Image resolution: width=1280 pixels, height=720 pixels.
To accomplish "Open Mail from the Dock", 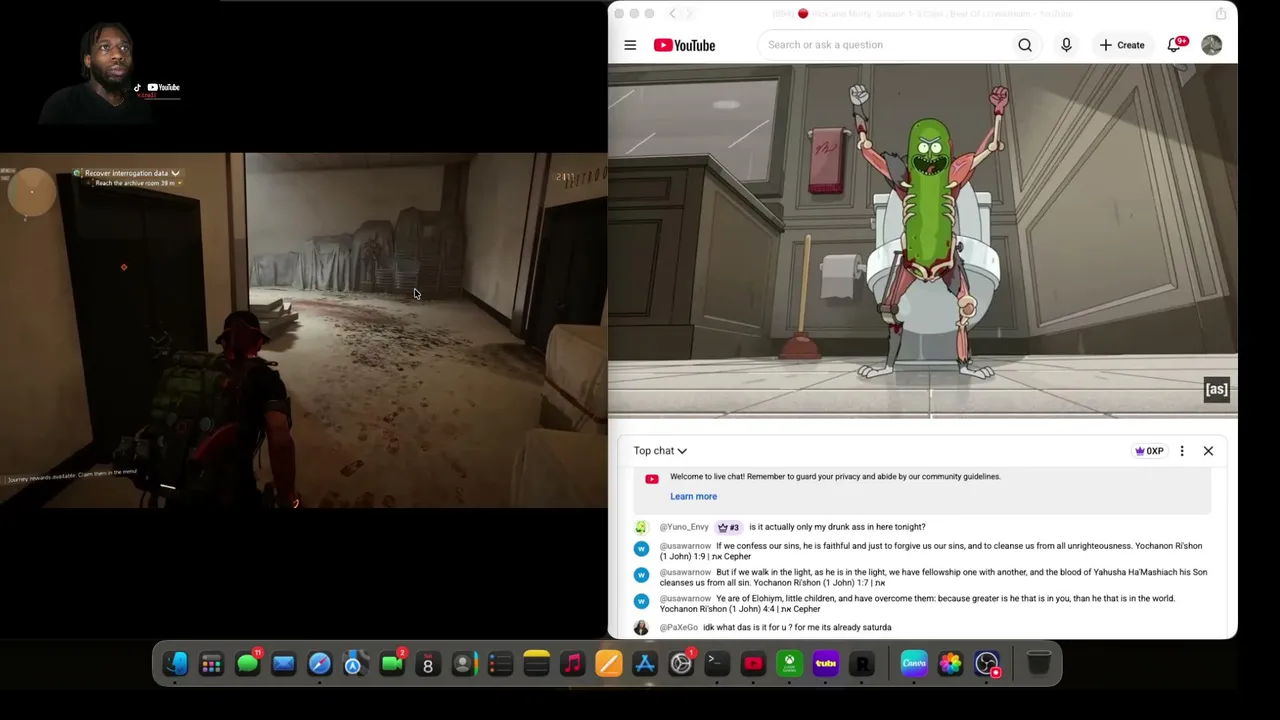I will coord(283,664).
